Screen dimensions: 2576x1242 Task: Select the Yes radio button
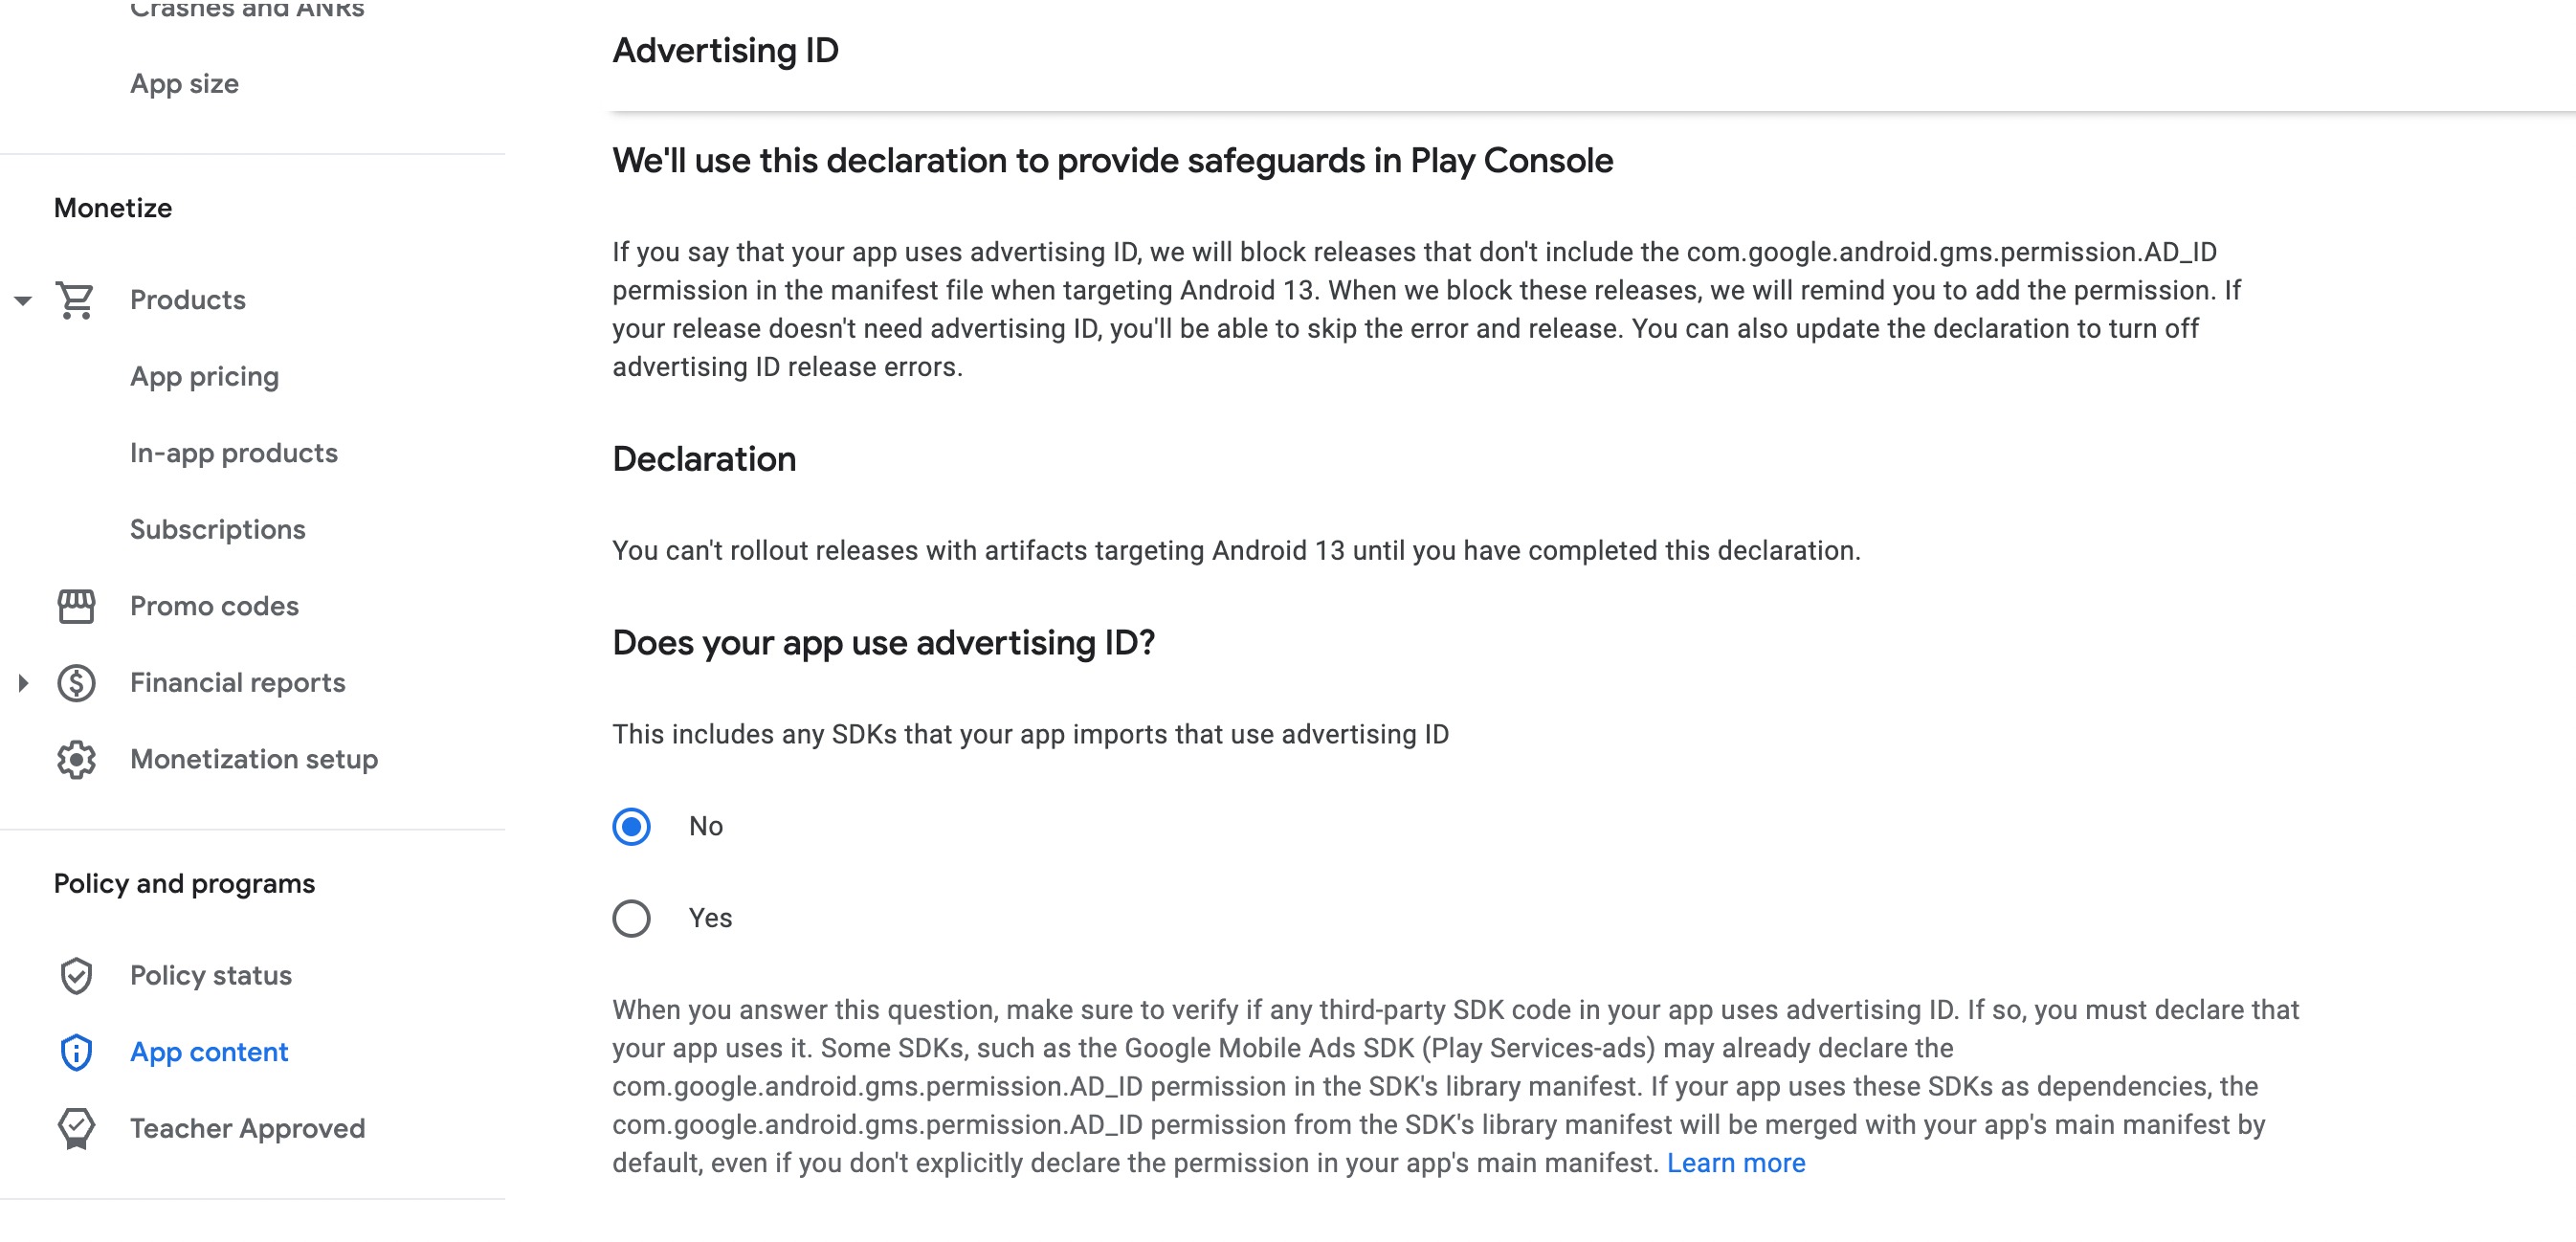point(631,918)
